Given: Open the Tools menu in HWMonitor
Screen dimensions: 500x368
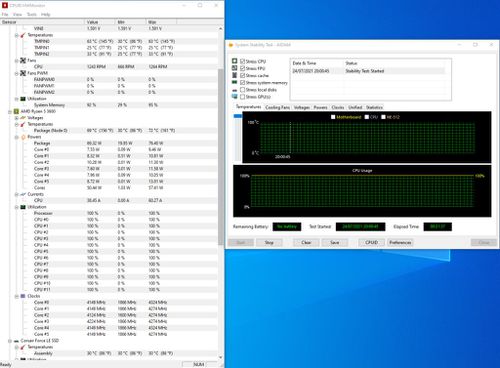Looking at the screenshot, I should 32,14.
